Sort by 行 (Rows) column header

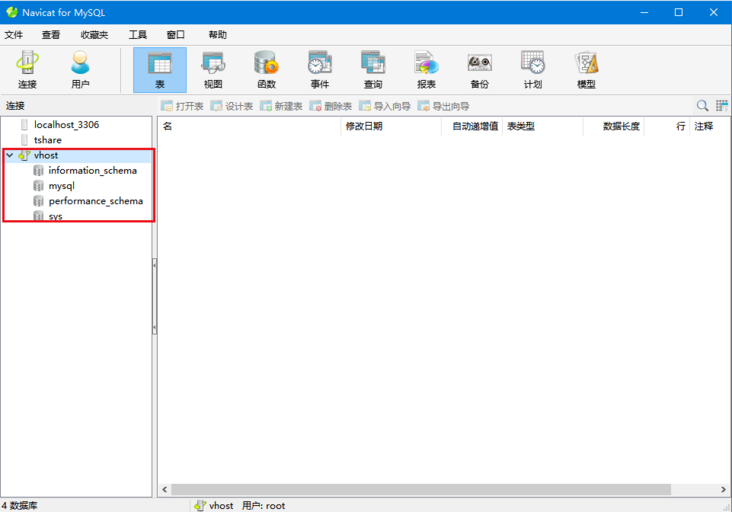pyautogui.click(x=667, y=126)
